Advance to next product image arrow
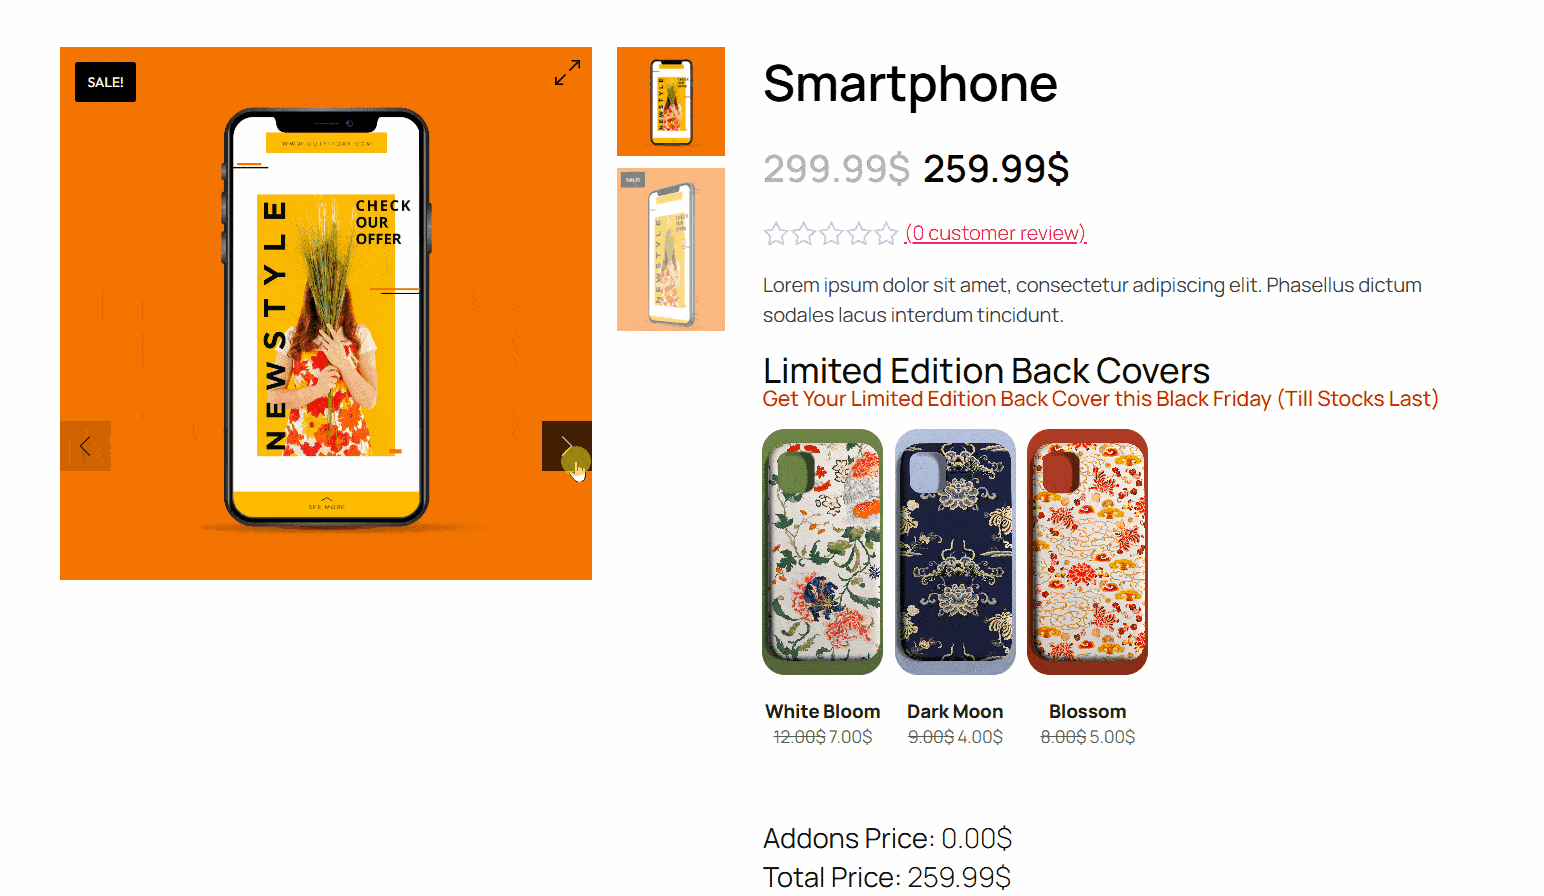Viewport: 1544px width, 896px height. [566, 446]
